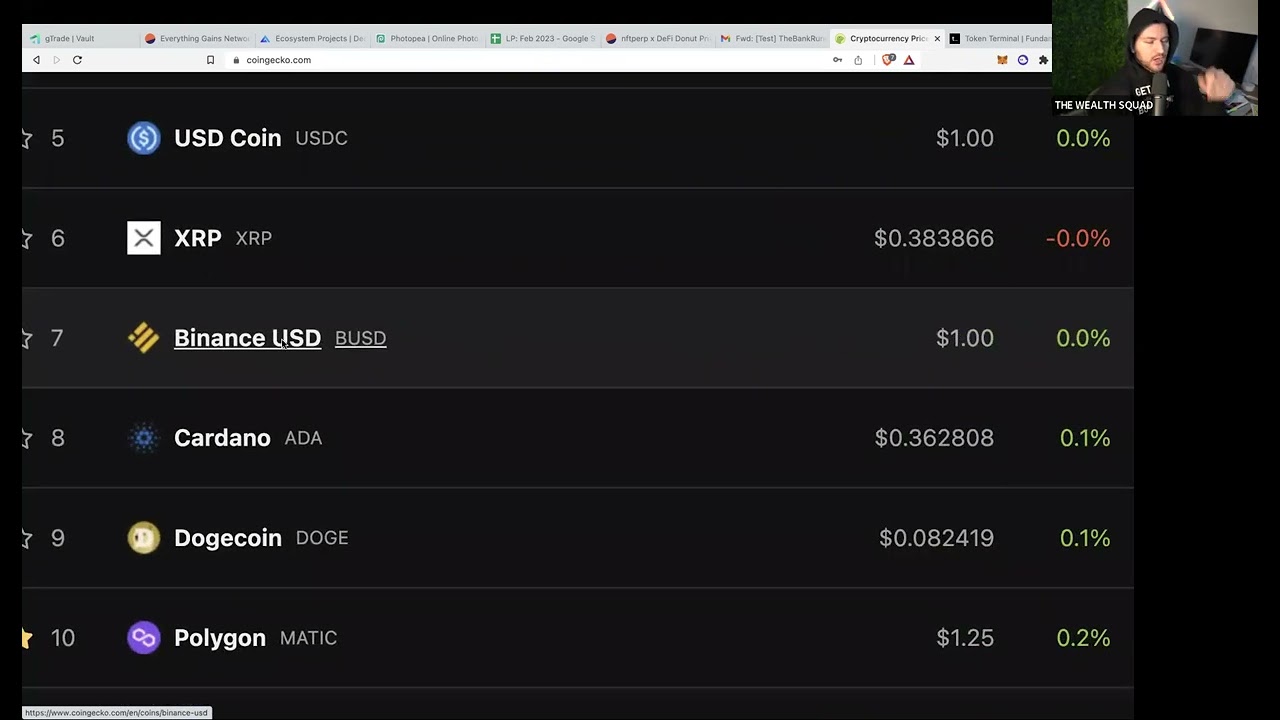Click the bookmark icon beside address bar
This screenshot has height=720, width=1280.
210,60
